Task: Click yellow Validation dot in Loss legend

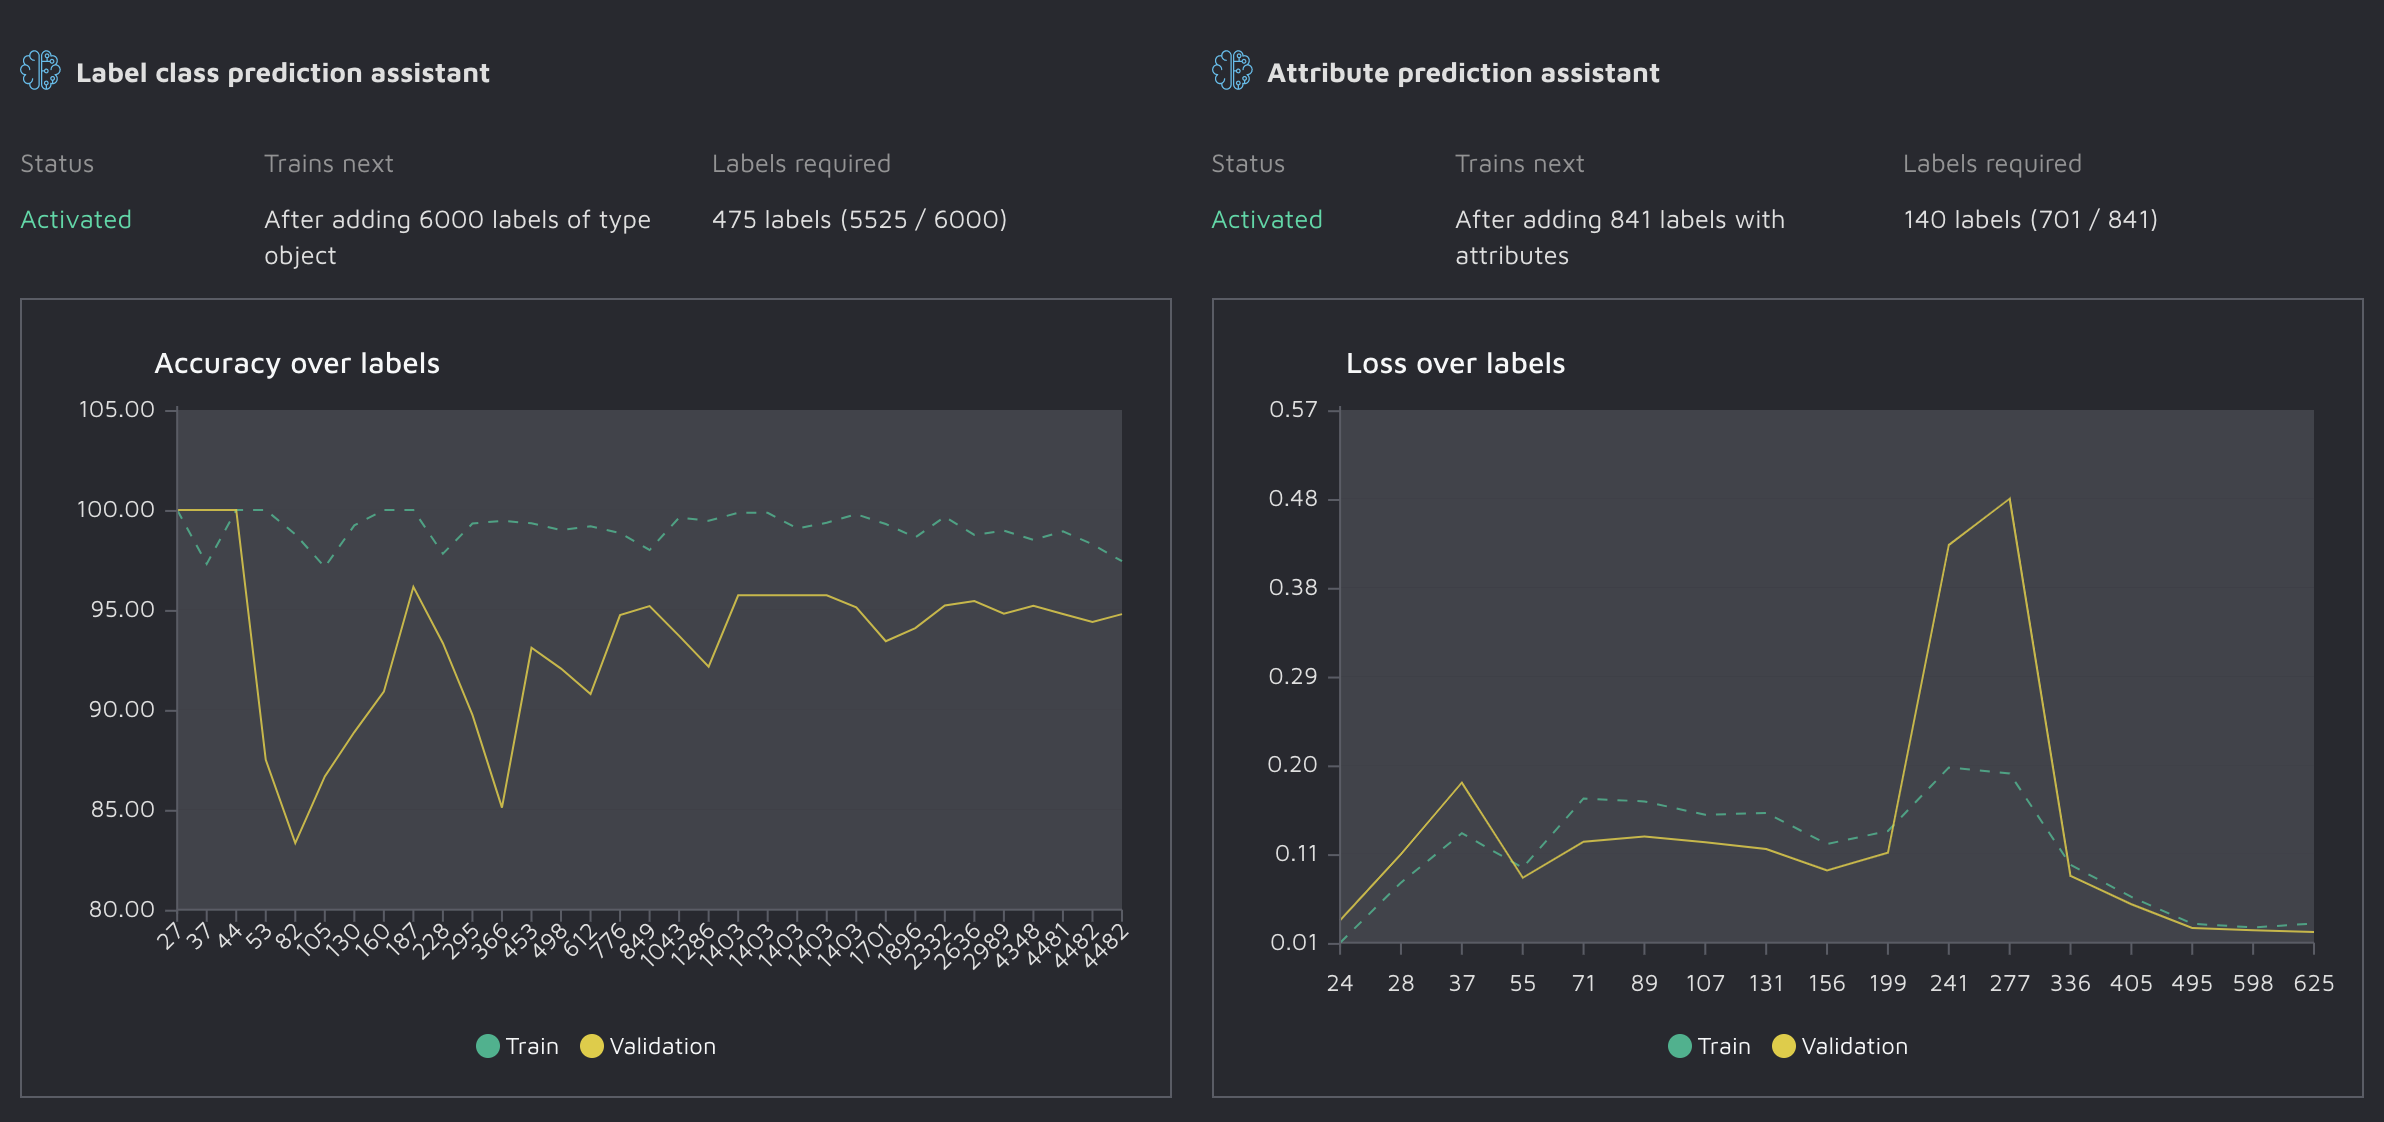Action: point(1783,1046)
